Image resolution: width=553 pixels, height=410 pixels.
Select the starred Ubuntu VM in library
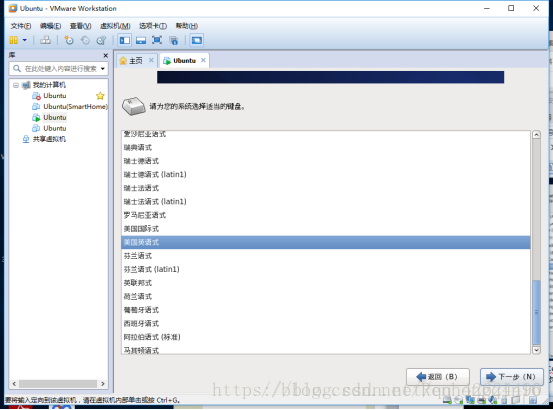pos(55,96)
